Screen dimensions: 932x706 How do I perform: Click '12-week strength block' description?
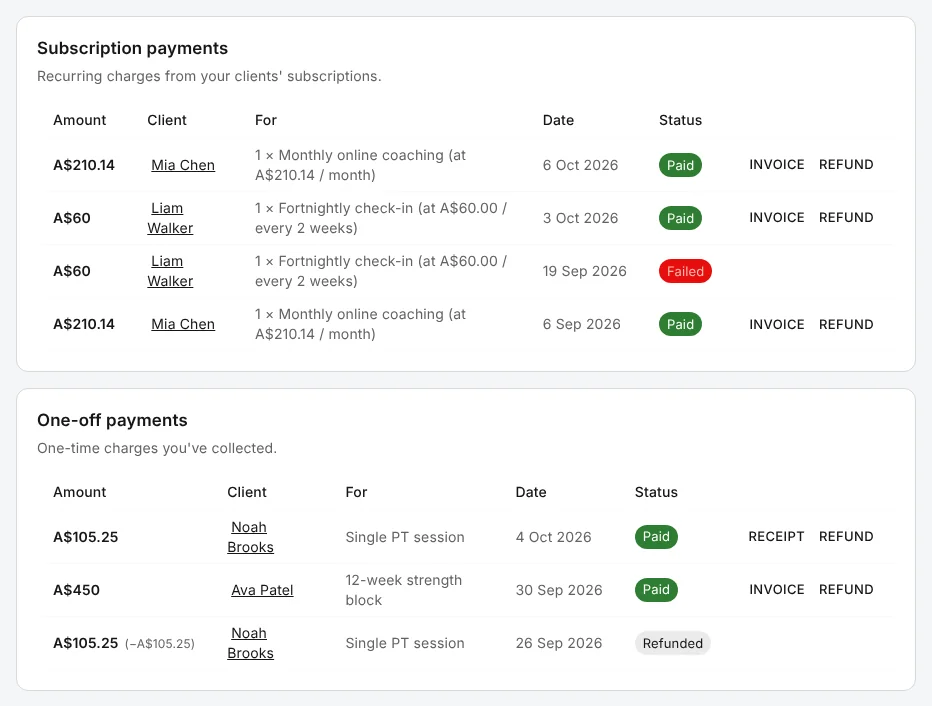[404, 590]
